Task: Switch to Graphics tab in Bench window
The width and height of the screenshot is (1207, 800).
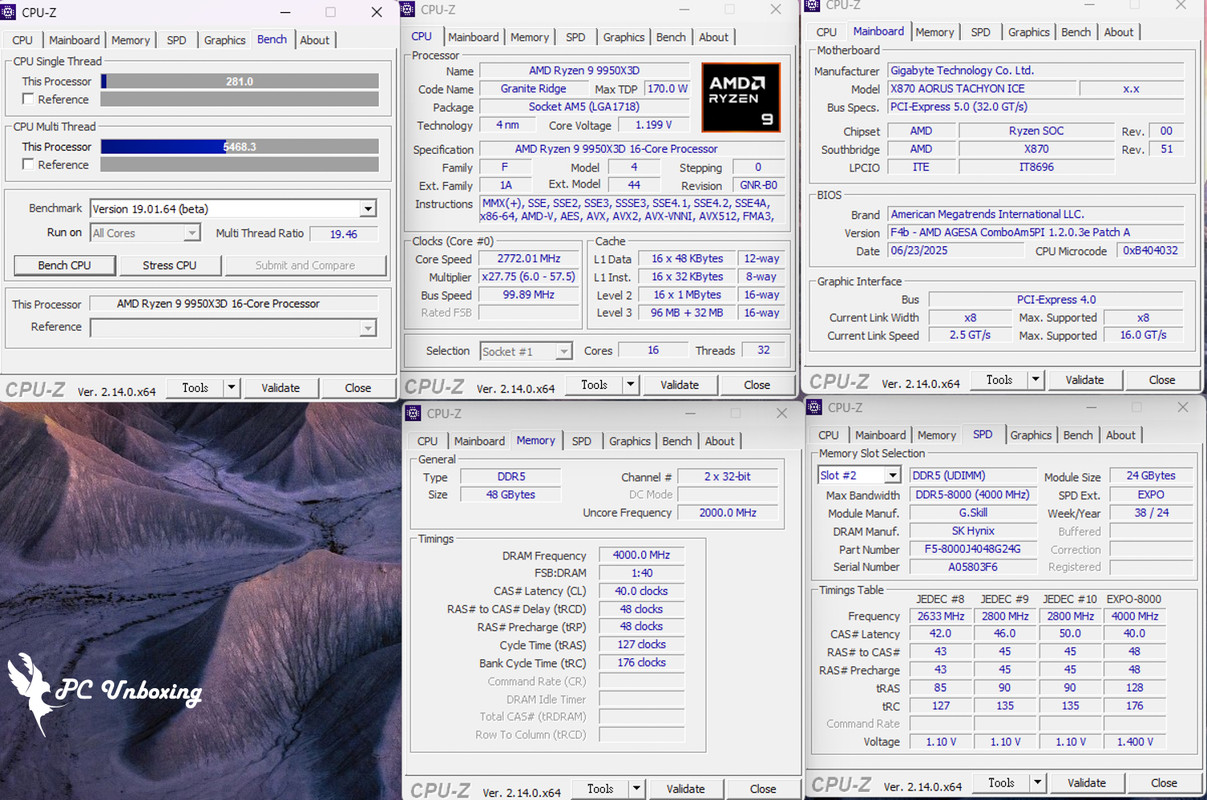Action: (224, 40)
